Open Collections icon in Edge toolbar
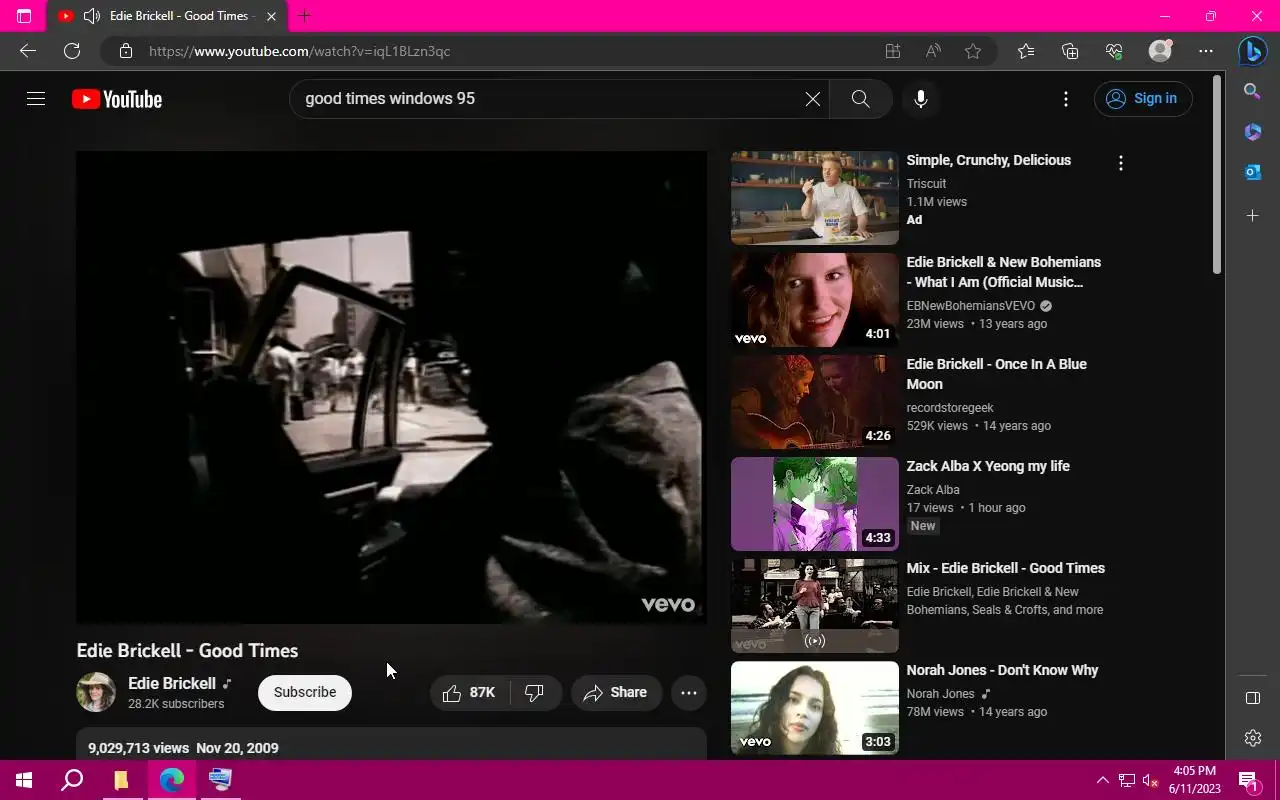The width and height of the screenshot is (1280, 800). tap(1070, 51)
